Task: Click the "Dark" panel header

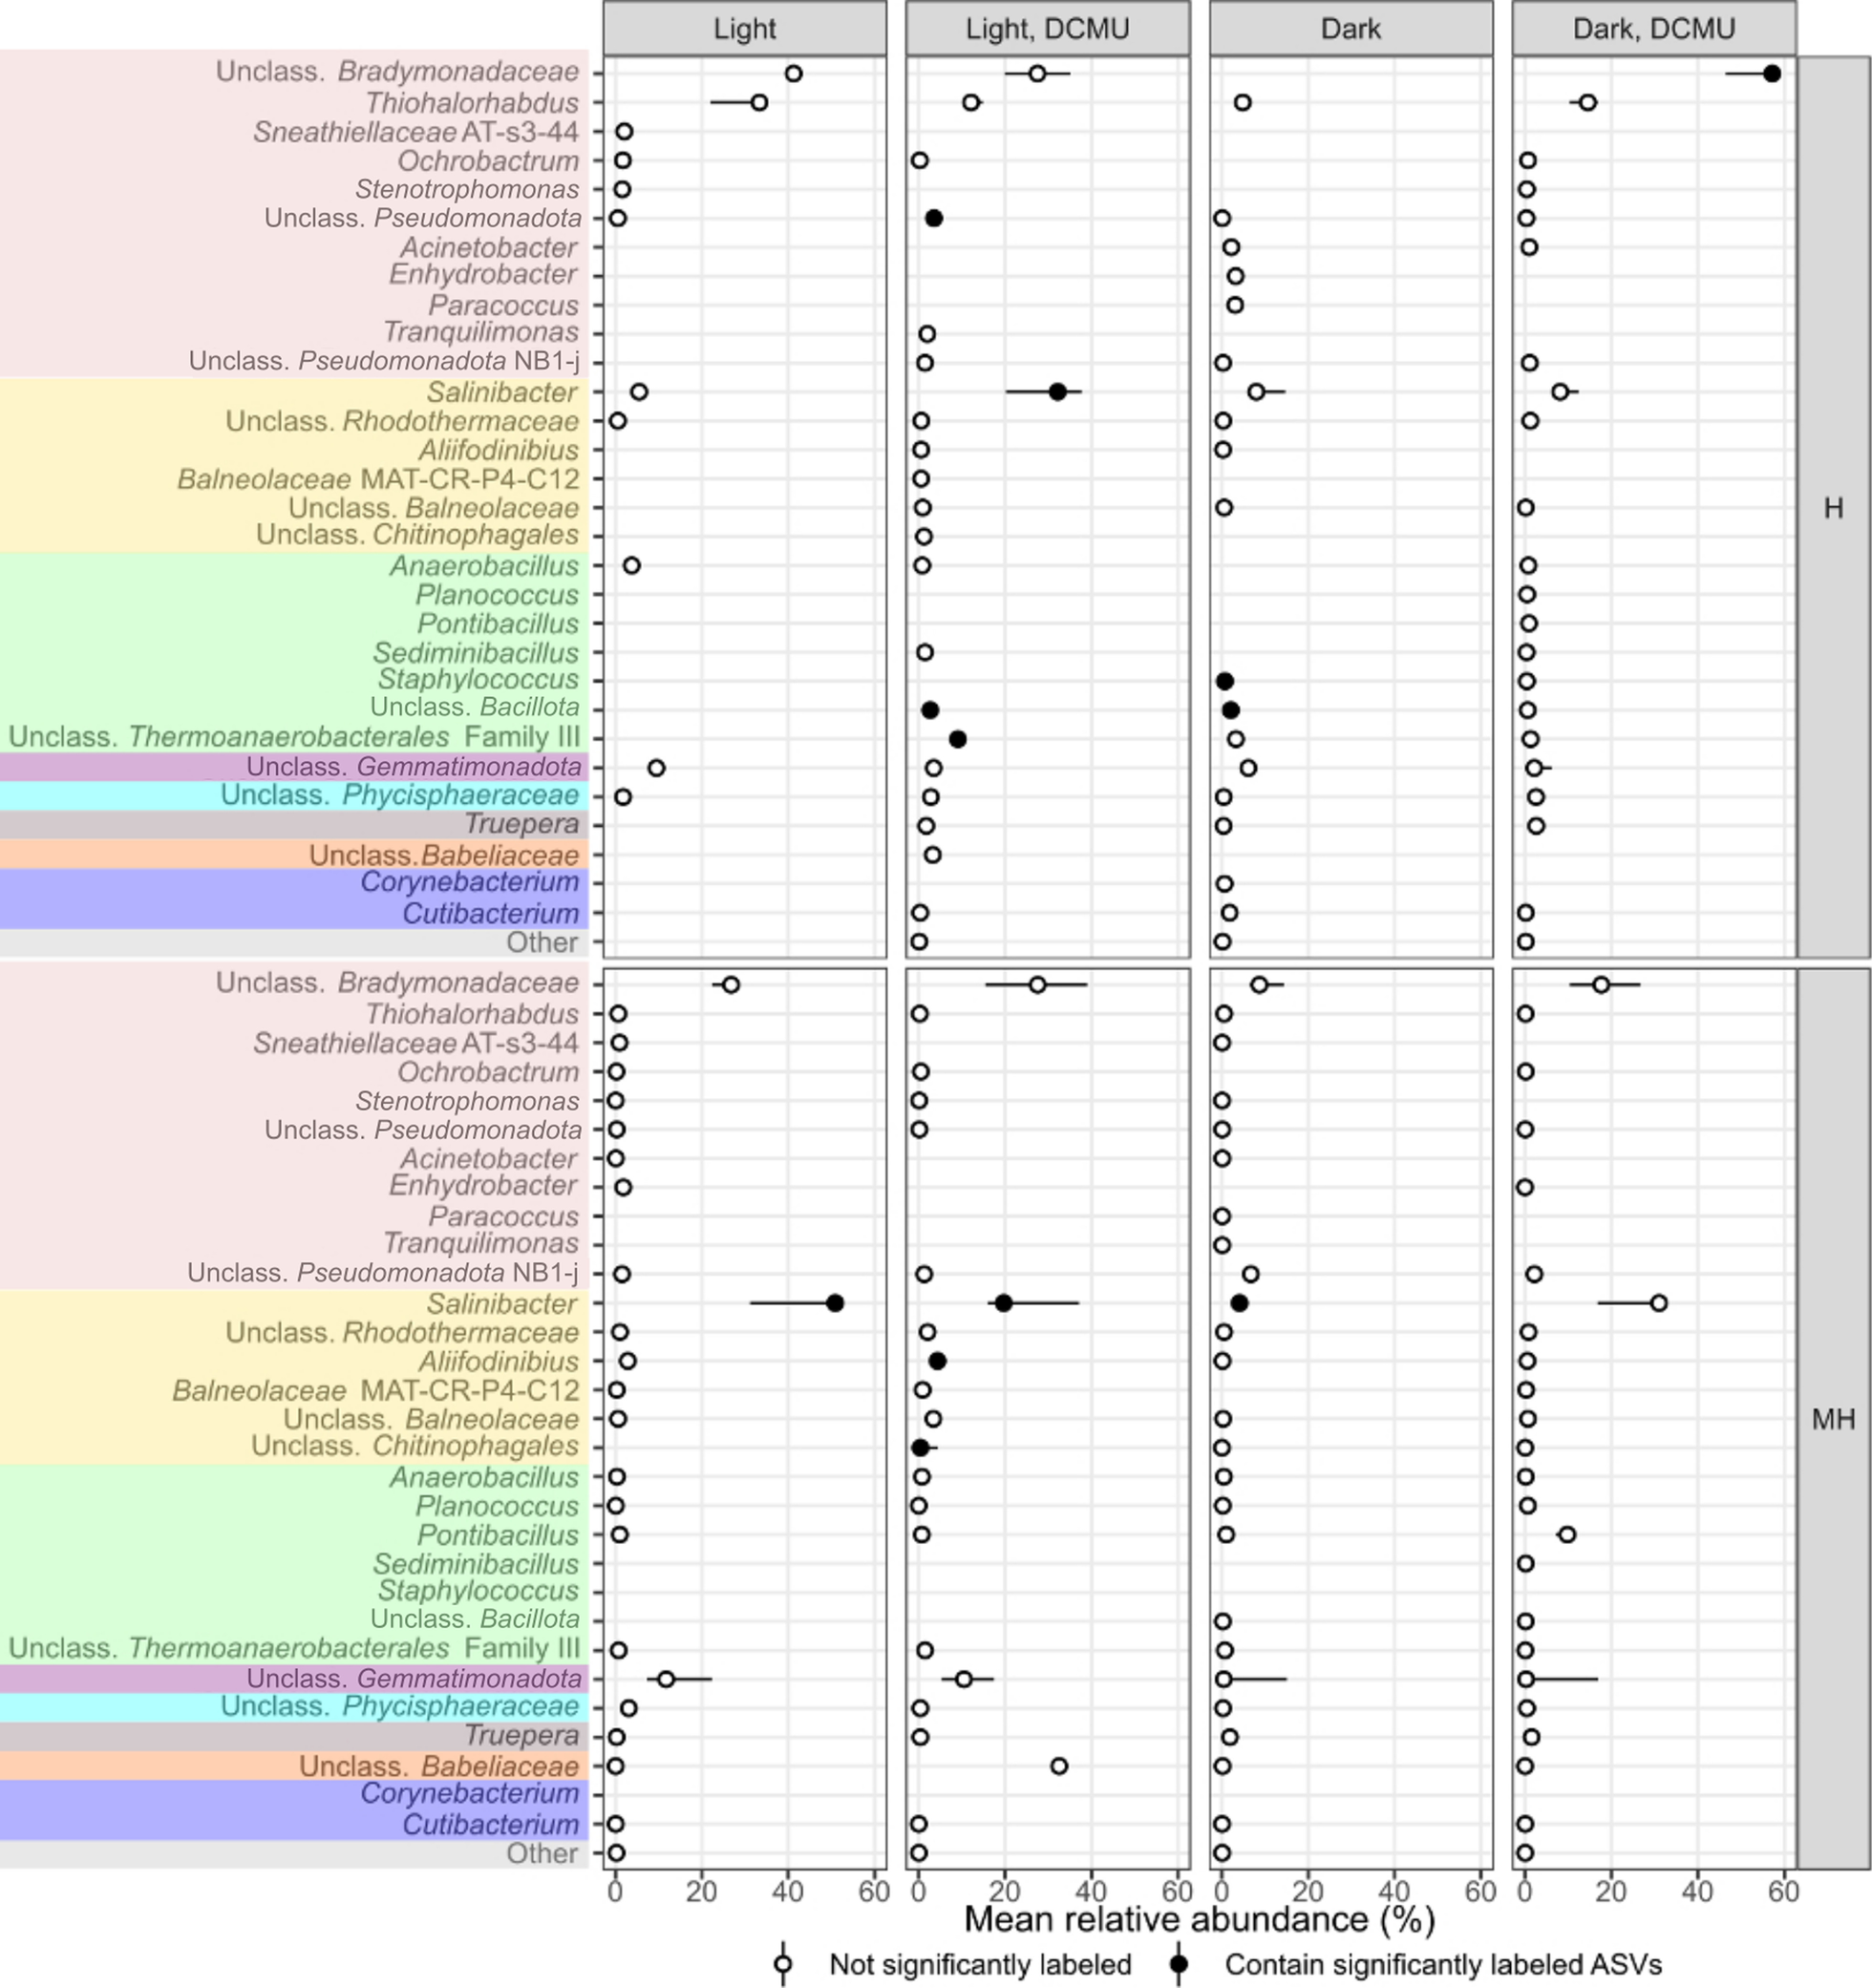Action: pyautogui.click(x=1351, y=28)
